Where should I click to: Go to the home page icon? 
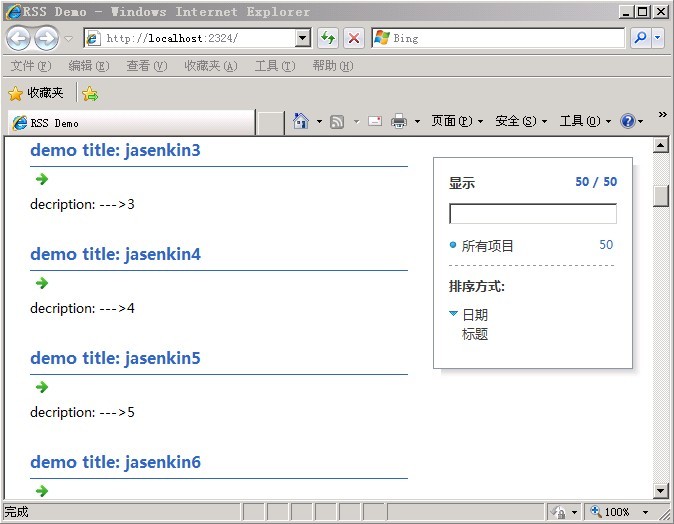coord(301,121)
